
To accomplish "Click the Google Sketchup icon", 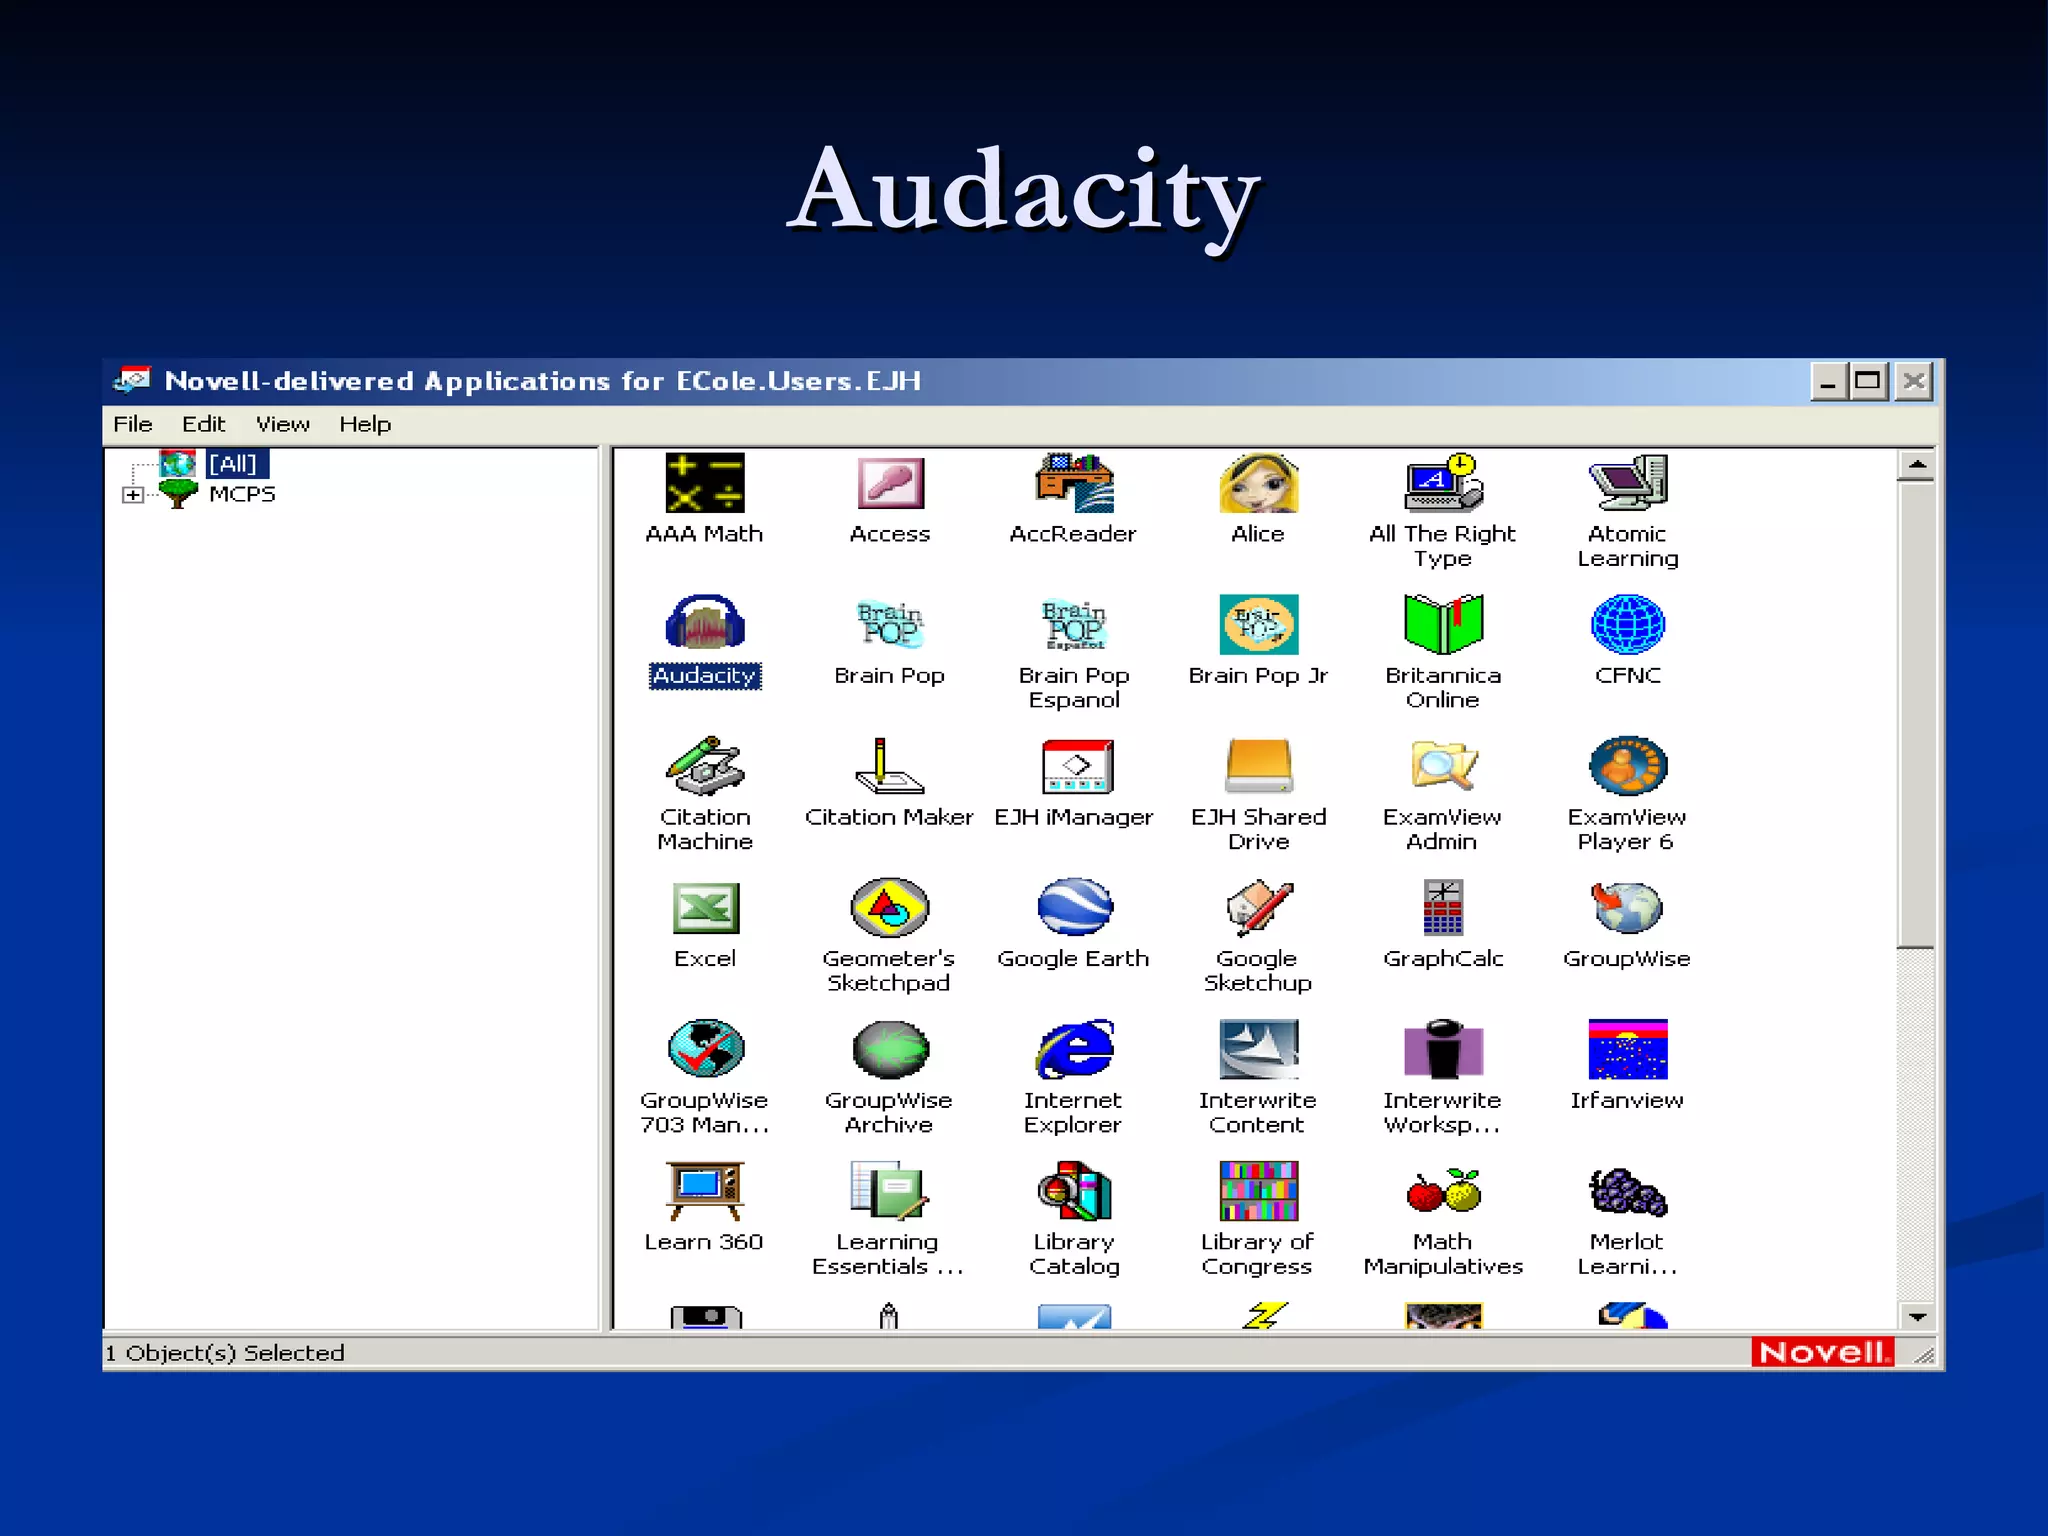I will [x=1258, y=908].
